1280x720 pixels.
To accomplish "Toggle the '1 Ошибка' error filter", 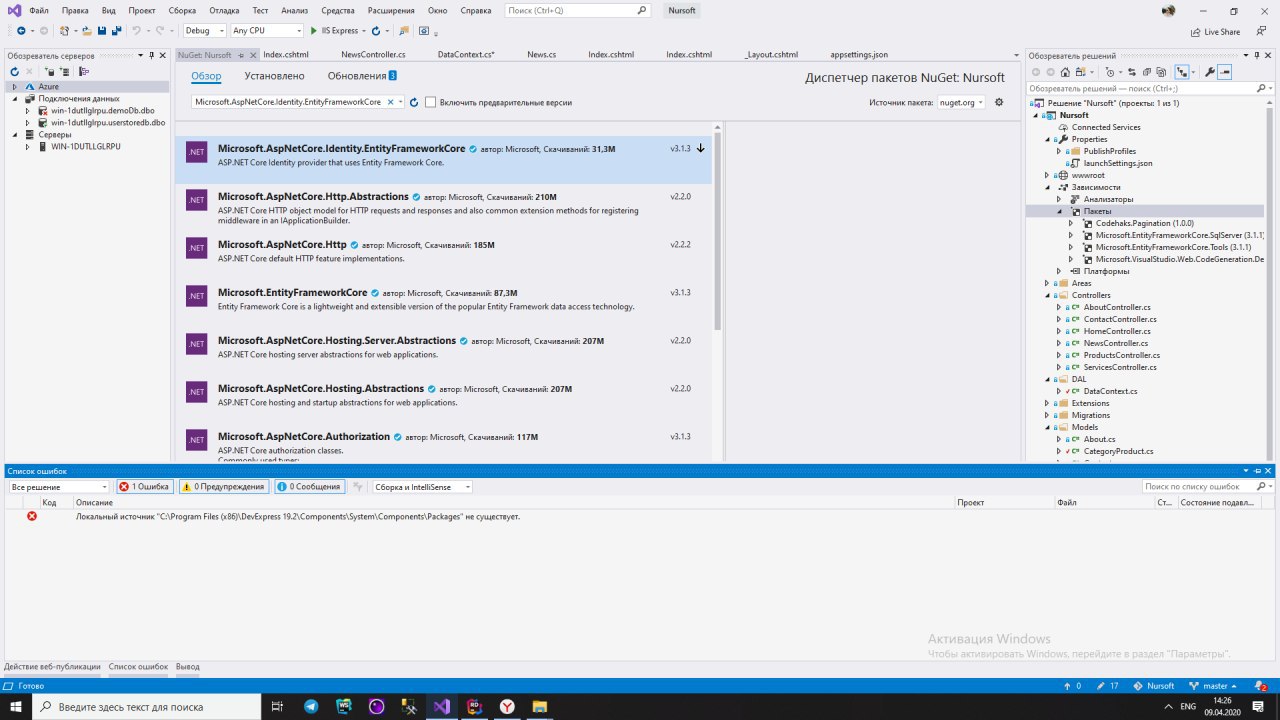I will (x=144, y=487).
